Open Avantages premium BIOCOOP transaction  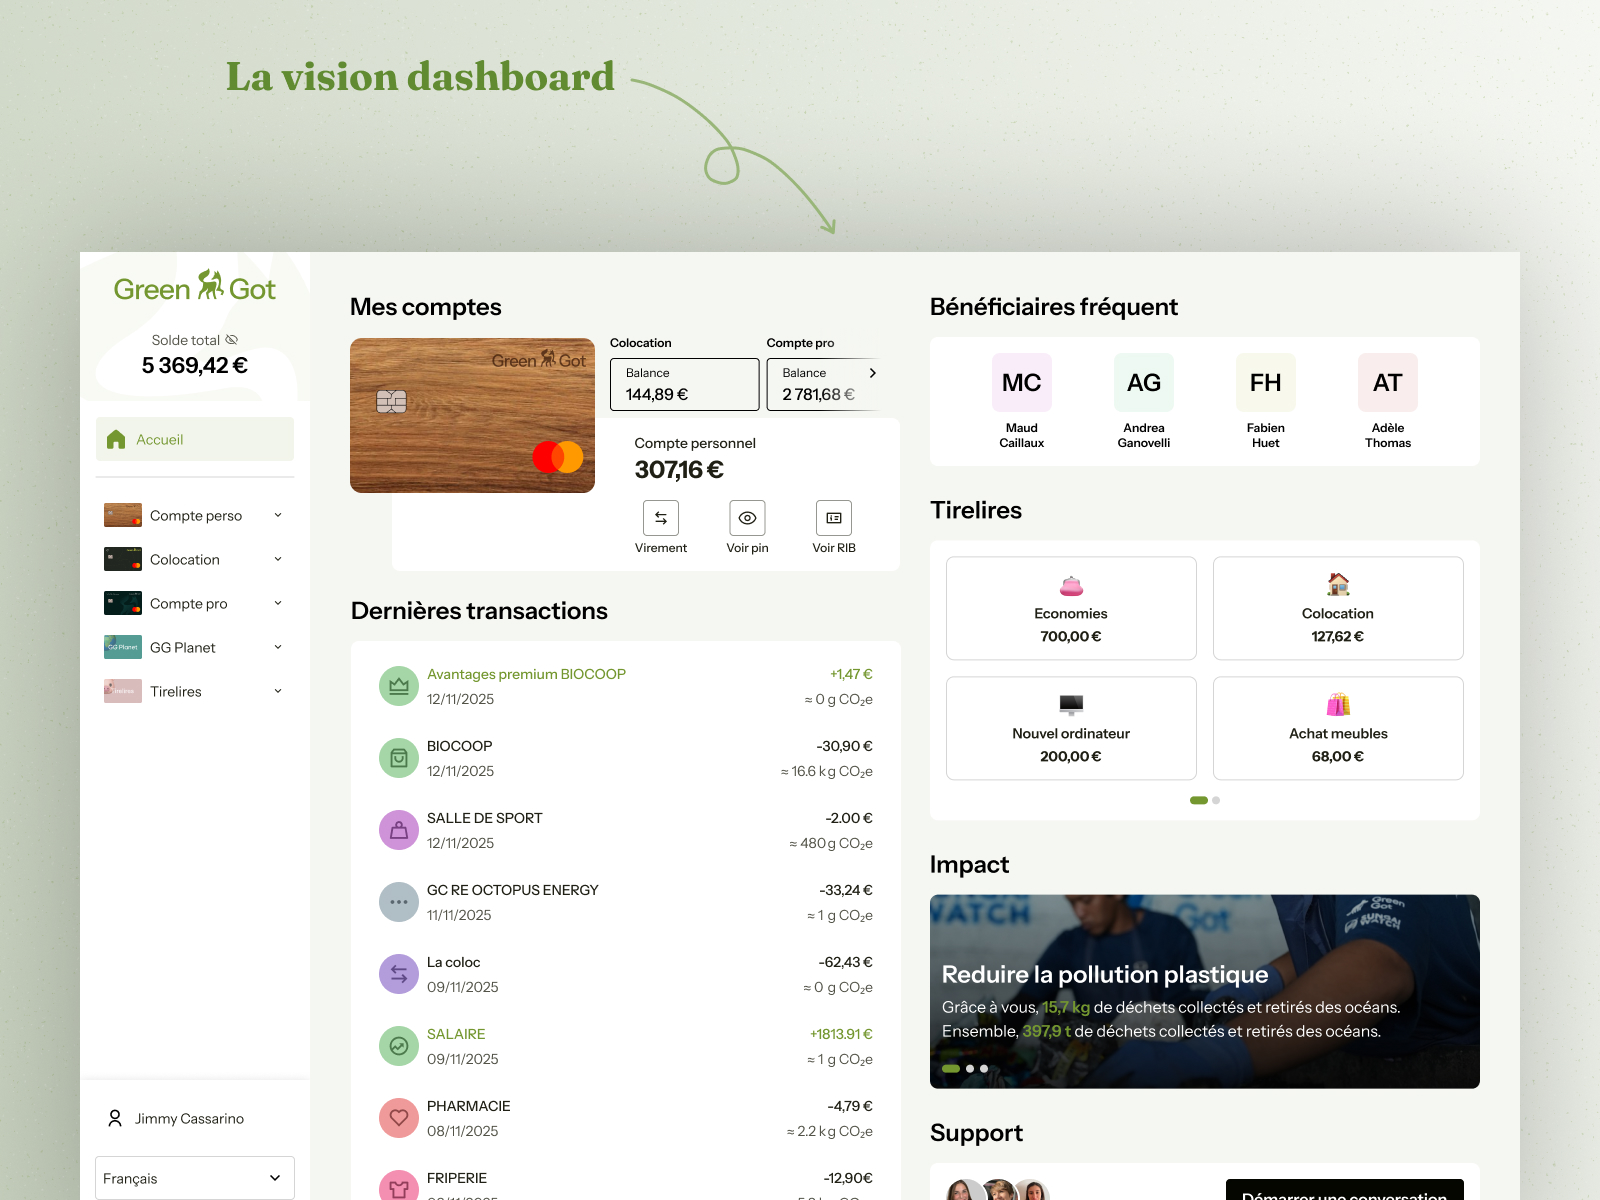click(626, 686)
